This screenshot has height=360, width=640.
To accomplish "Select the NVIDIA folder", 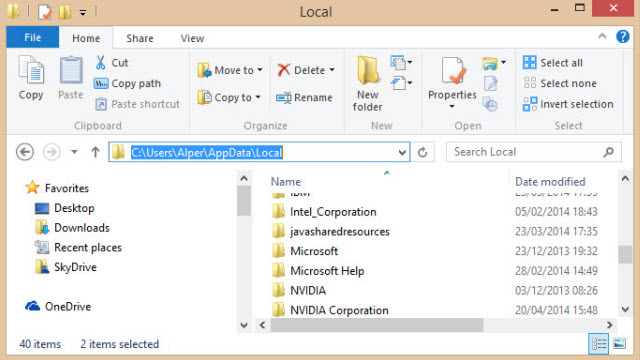I will coord(299,291).
